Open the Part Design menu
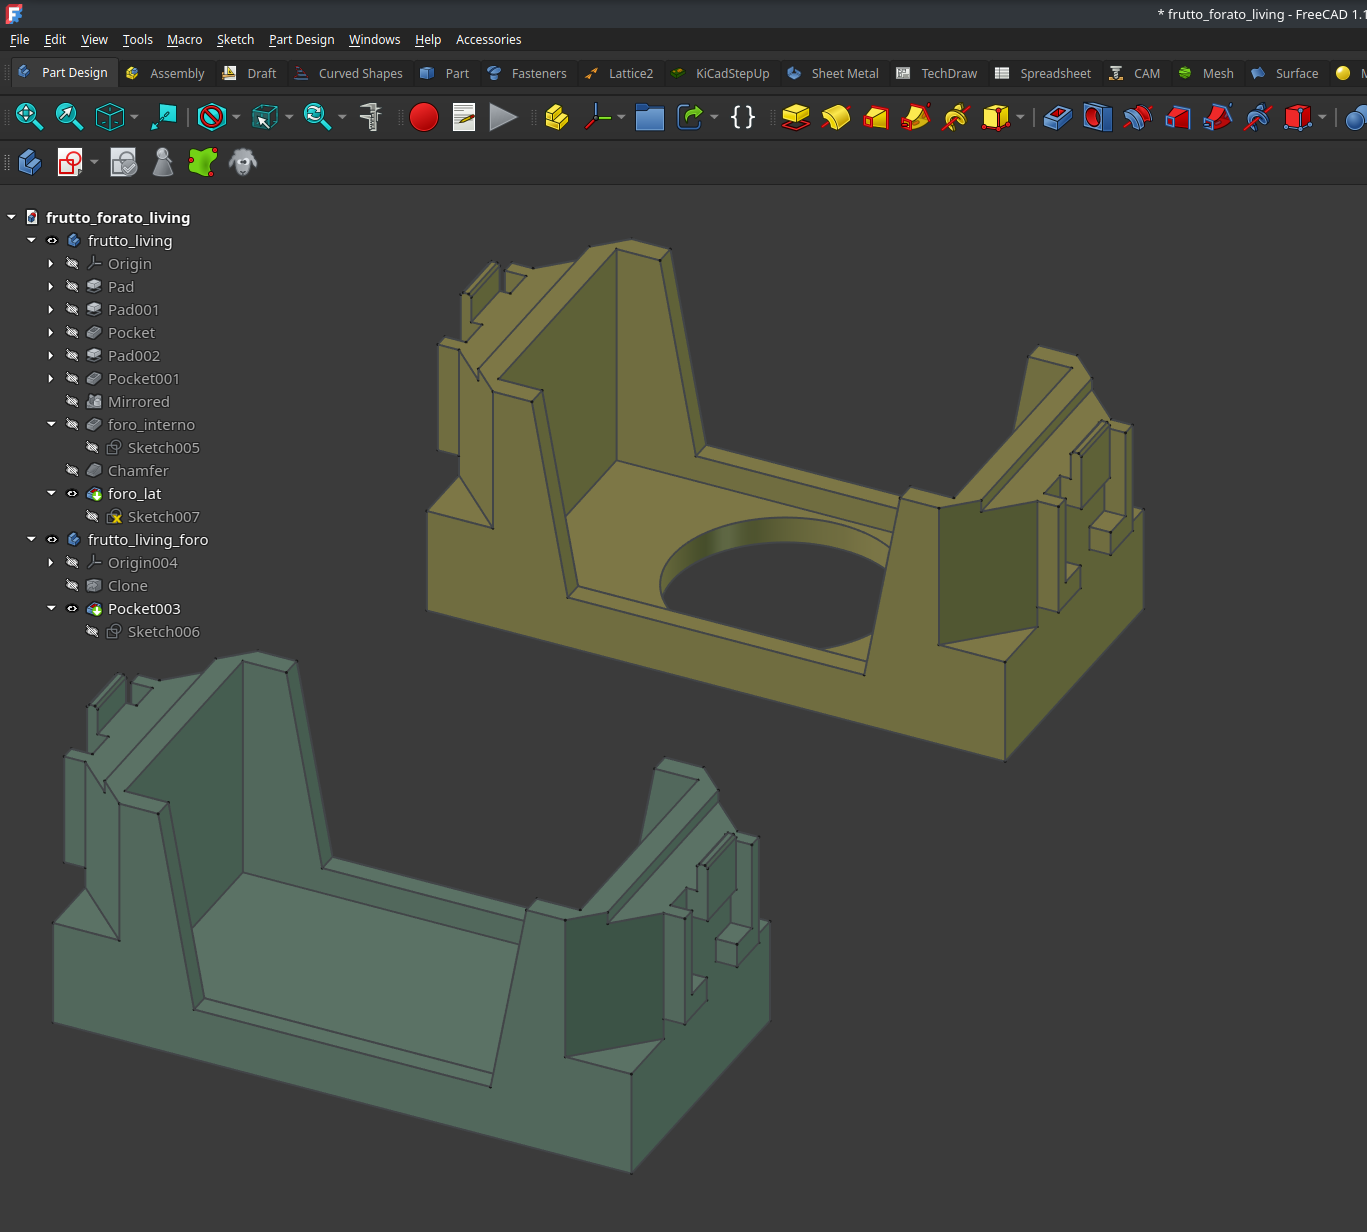Screen dimensions: 1367x1232 [x=301, y=40]
